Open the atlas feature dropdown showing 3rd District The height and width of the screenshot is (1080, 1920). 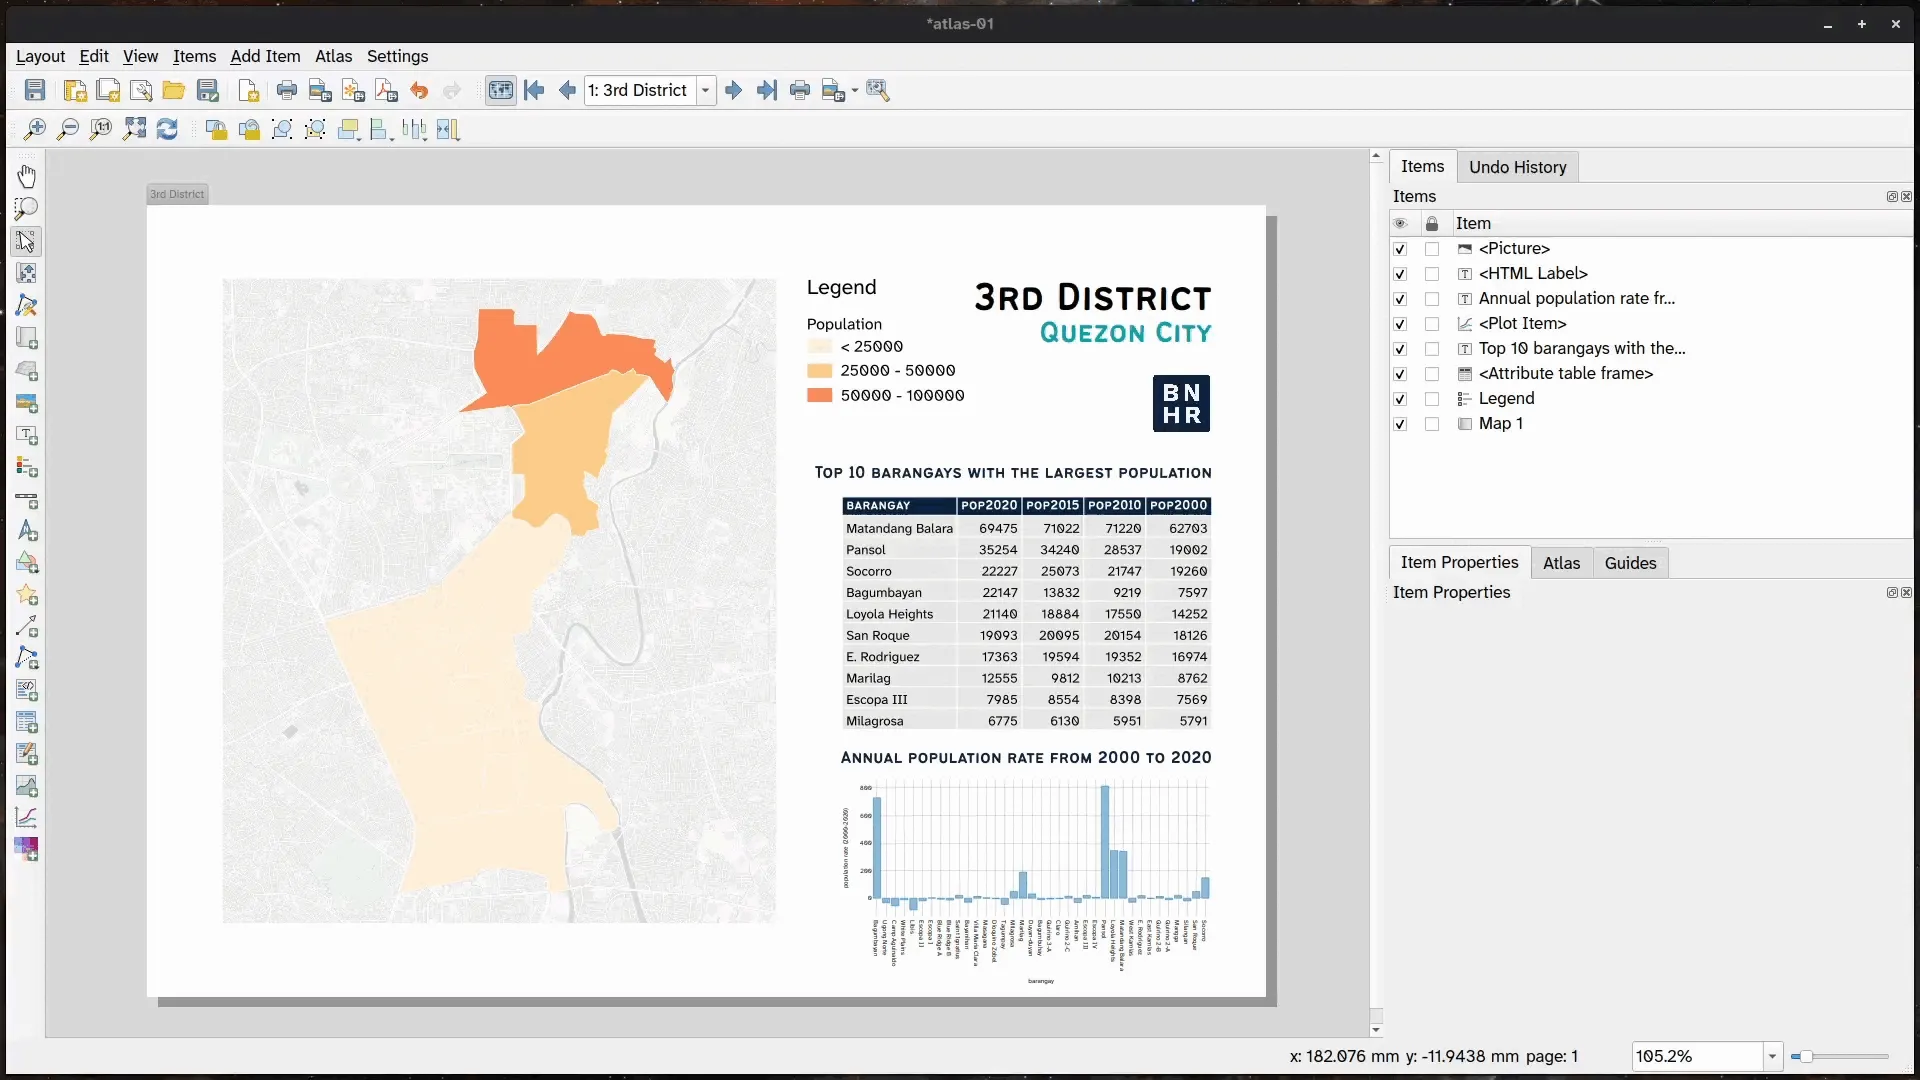click(x=707, y=90)
